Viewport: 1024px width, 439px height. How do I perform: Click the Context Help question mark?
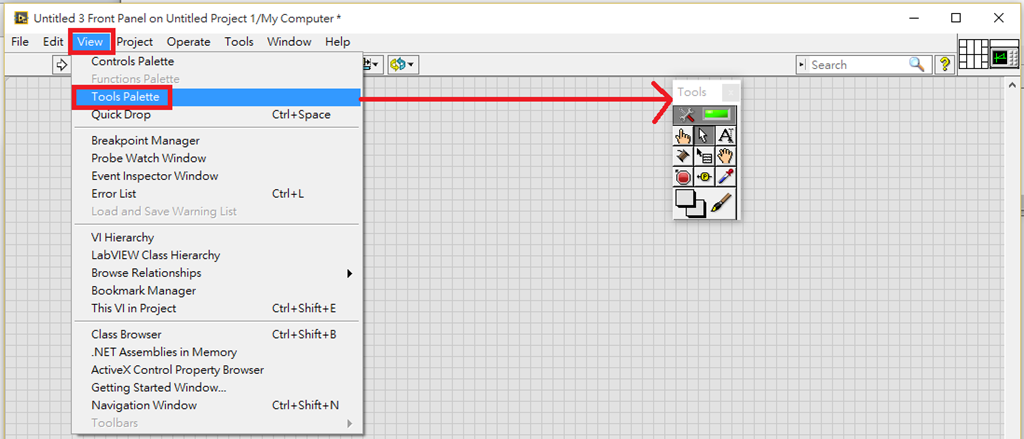click(x=944, y=65)
